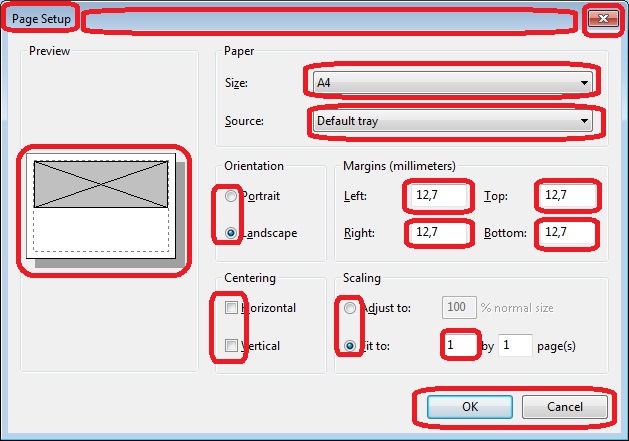Image resolution: width=629 pixels, height=441 pixels.
Task: Select the Landscape orientation radio button
Action: (x=232, y=233)
